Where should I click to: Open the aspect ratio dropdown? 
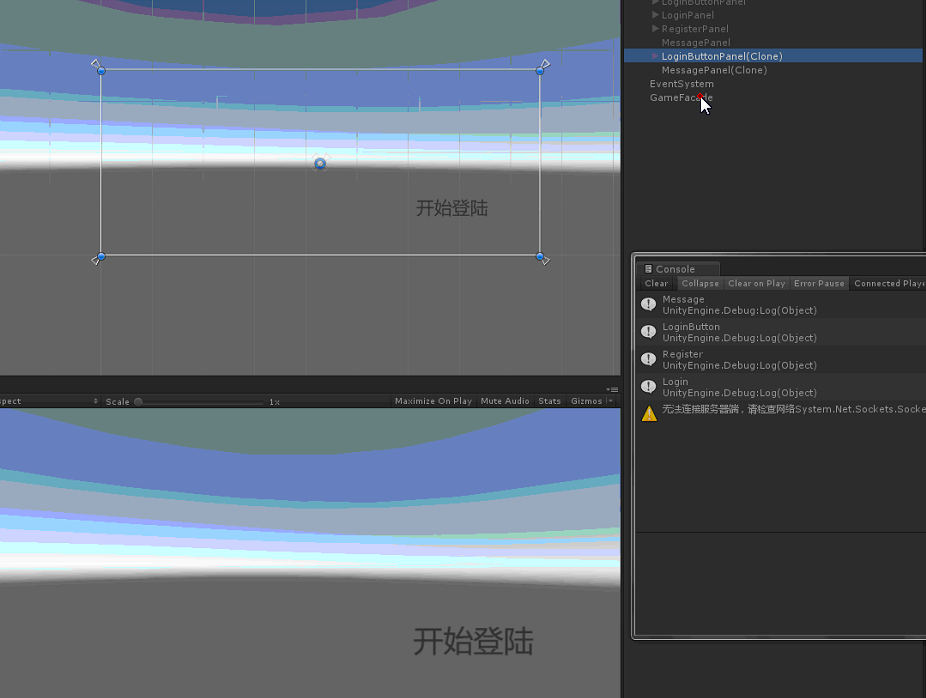[49, 401]
